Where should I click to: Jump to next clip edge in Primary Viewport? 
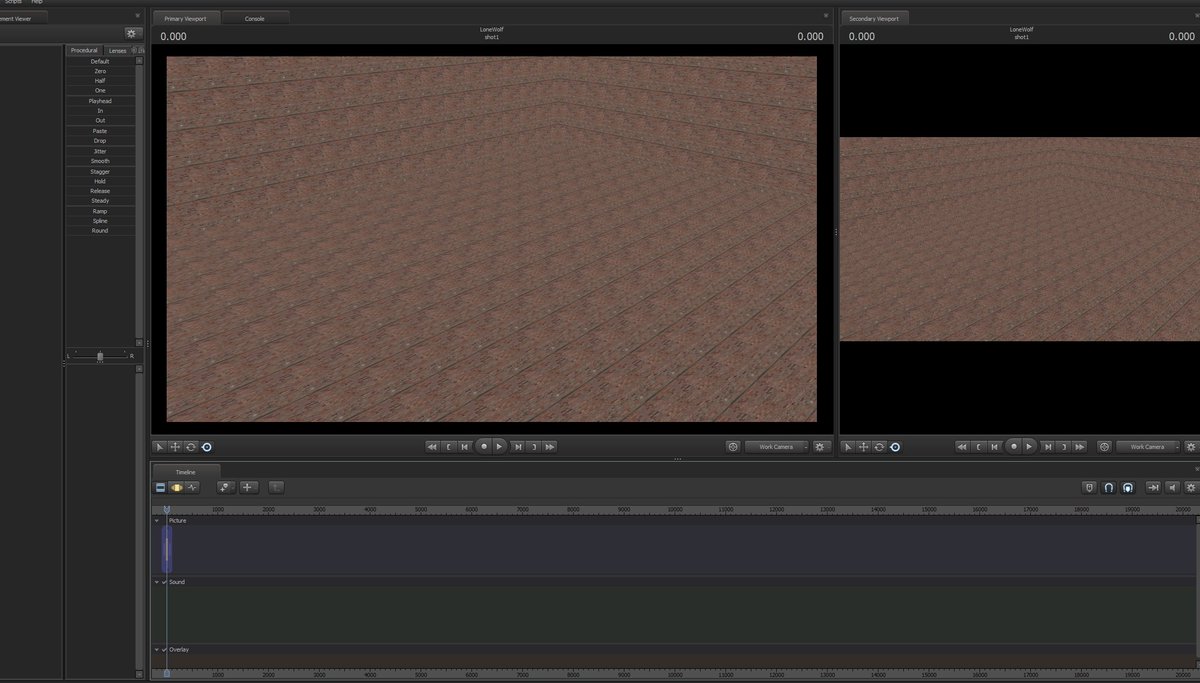point(534,447)
